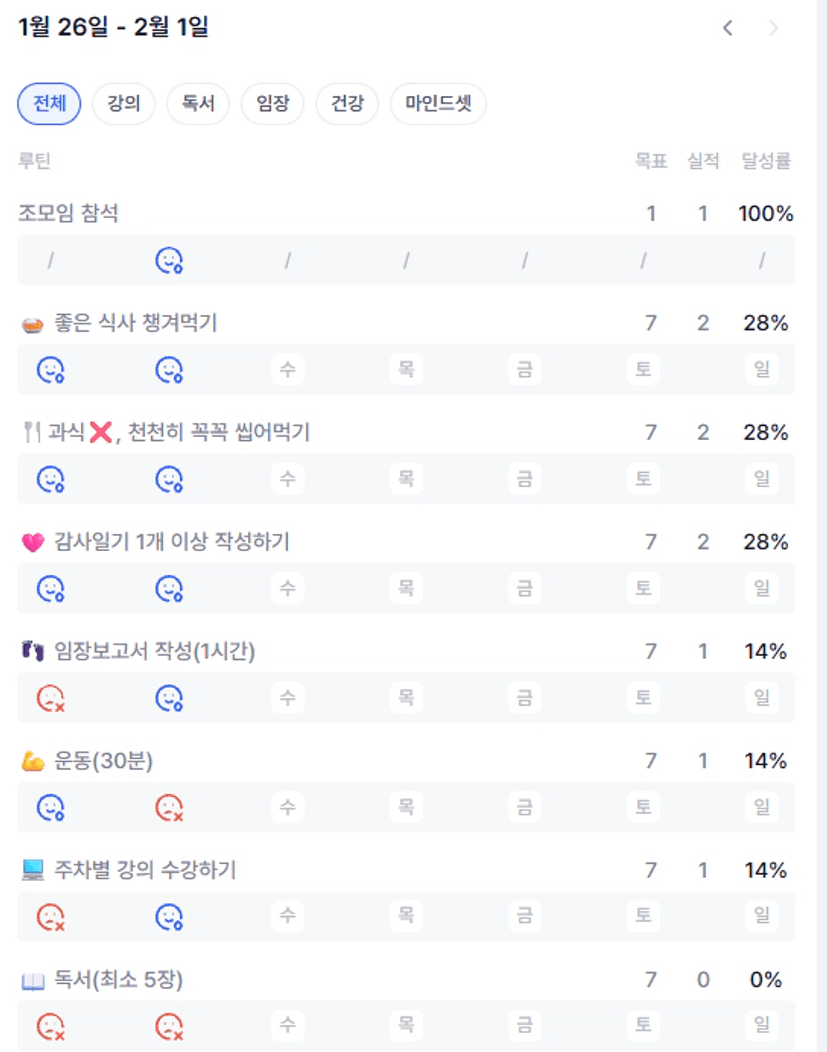This screenshot has width=827, height=1052.
Task: Click the 목 day cell for 임장보고서 작성
Action: [406, 698]
